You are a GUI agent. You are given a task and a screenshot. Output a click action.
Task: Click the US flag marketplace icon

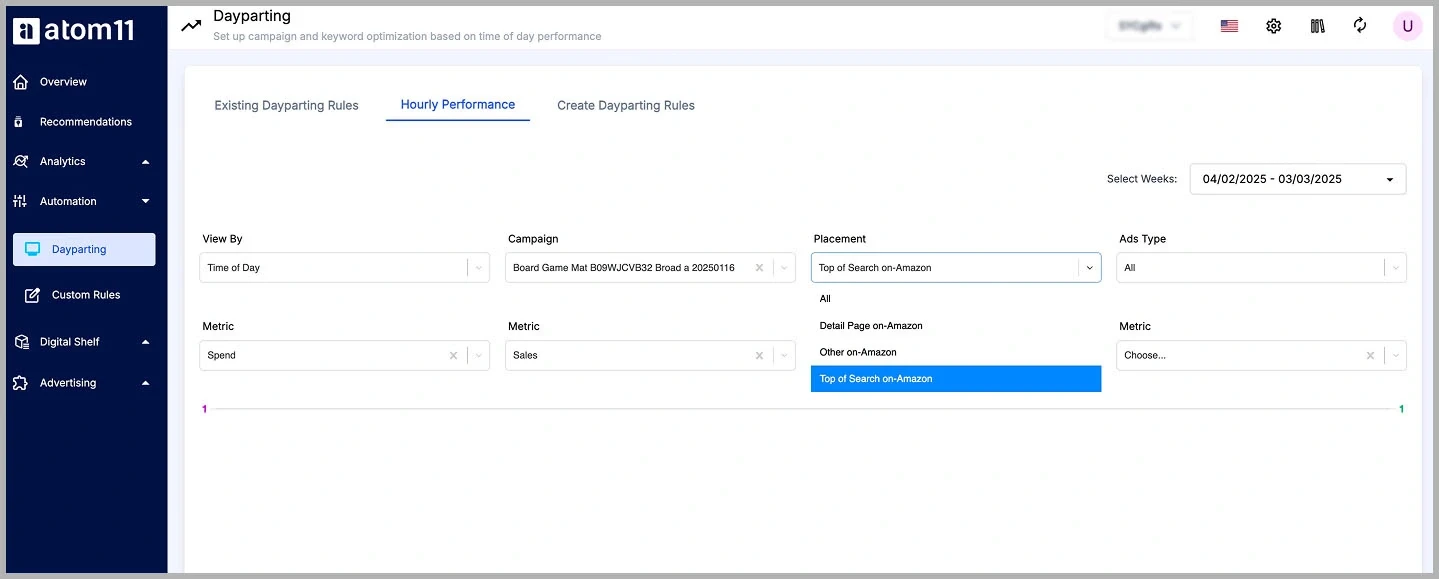1229,26
